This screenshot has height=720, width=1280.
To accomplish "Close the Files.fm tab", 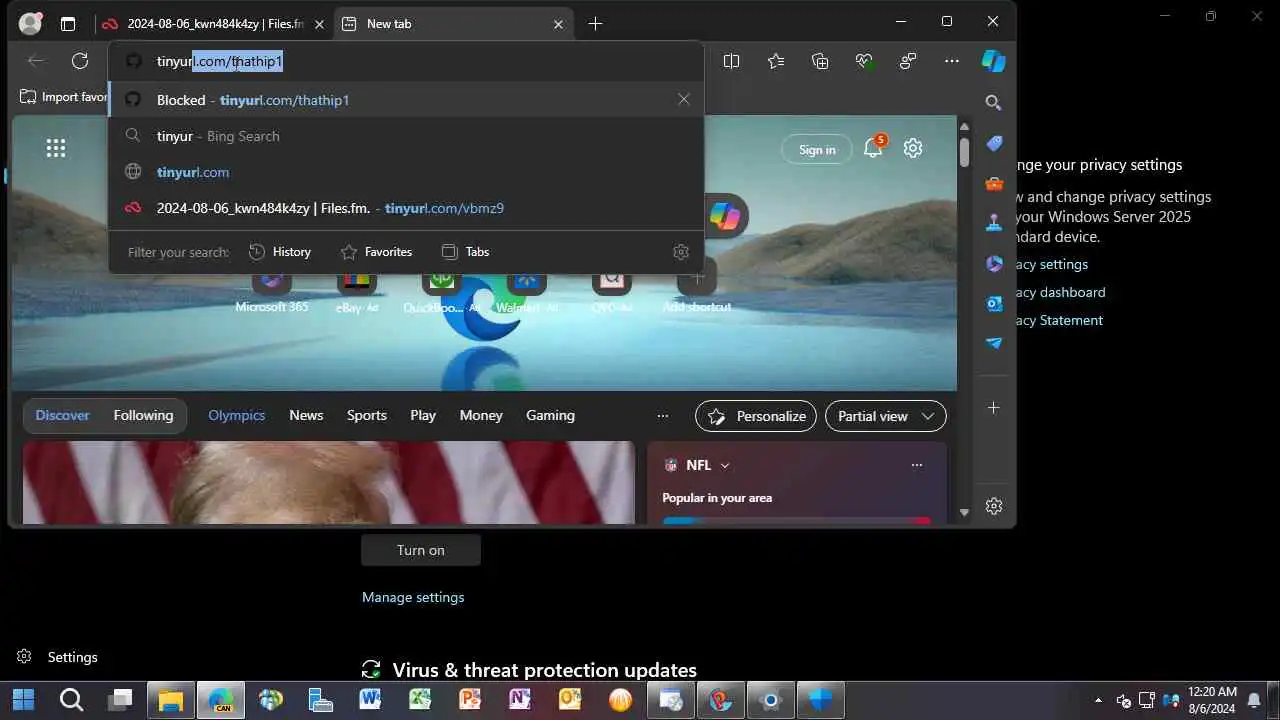I will coord(319,24).
